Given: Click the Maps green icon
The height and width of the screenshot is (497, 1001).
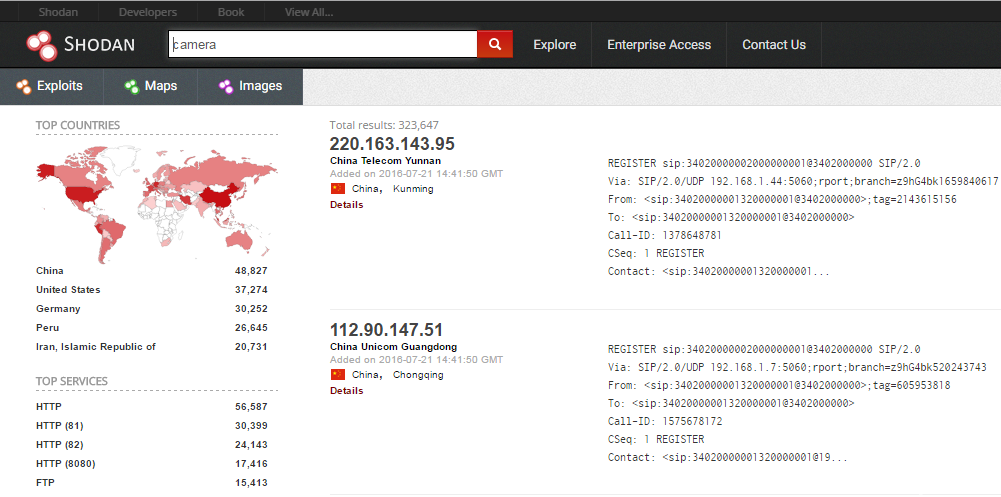Looking at the screenshot, I should pos(132,86).
